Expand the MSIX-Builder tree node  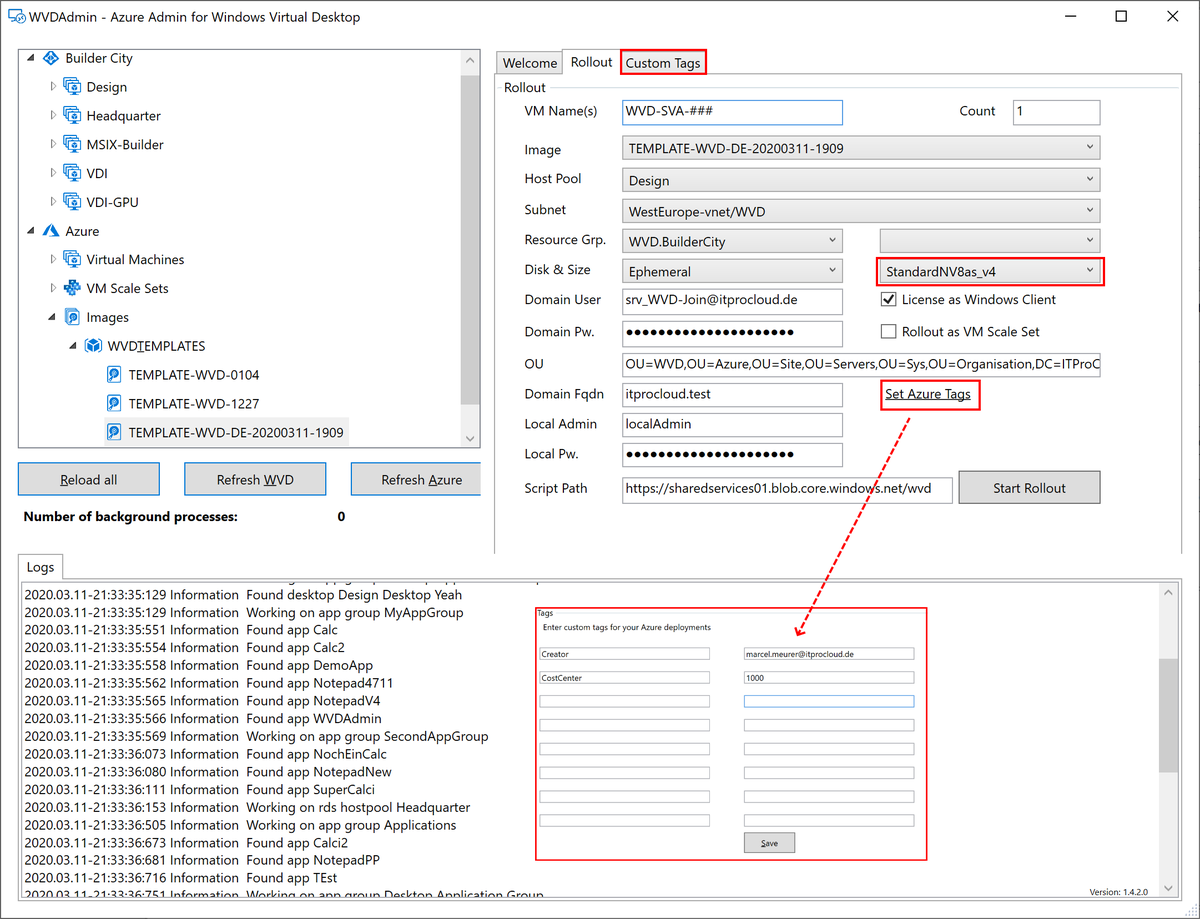pos(53,144)
